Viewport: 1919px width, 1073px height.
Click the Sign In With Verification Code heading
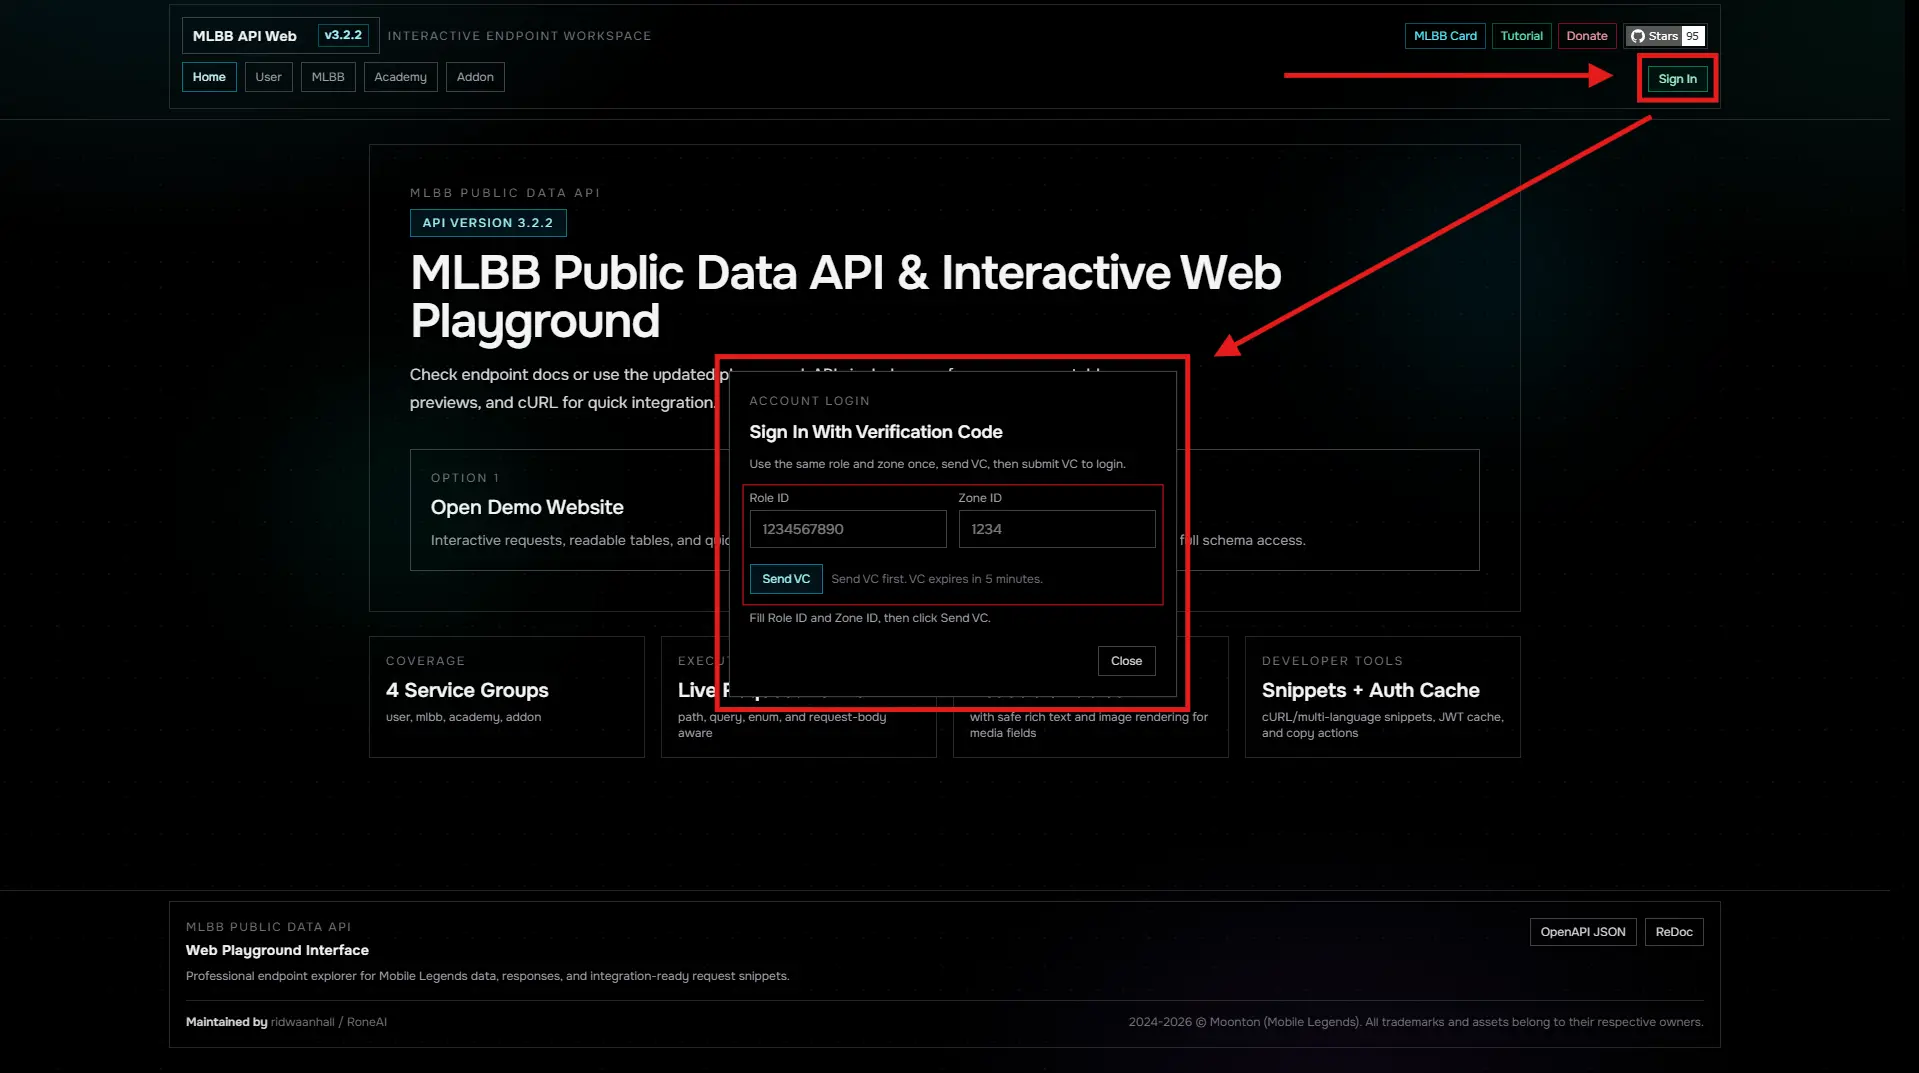(x=875, y=432)
